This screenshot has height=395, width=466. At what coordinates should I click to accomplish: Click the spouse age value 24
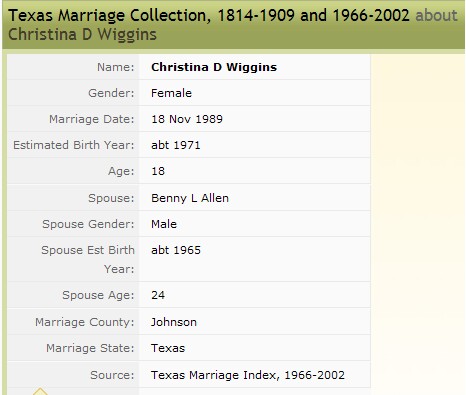tap(158, 295)
